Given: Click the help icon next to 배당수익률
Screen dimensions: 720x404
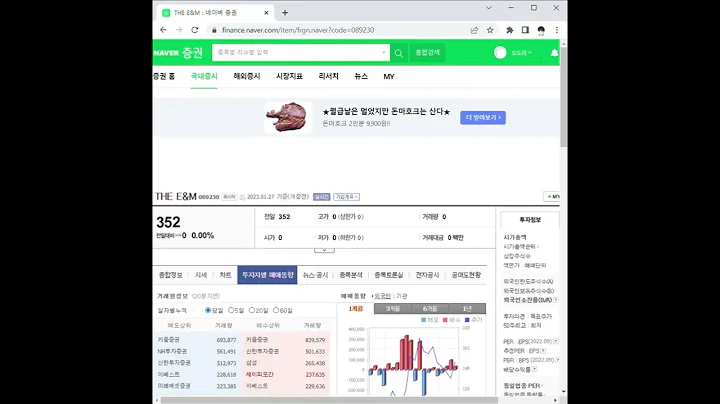Looking at the screenshot, I should [535, 369].
